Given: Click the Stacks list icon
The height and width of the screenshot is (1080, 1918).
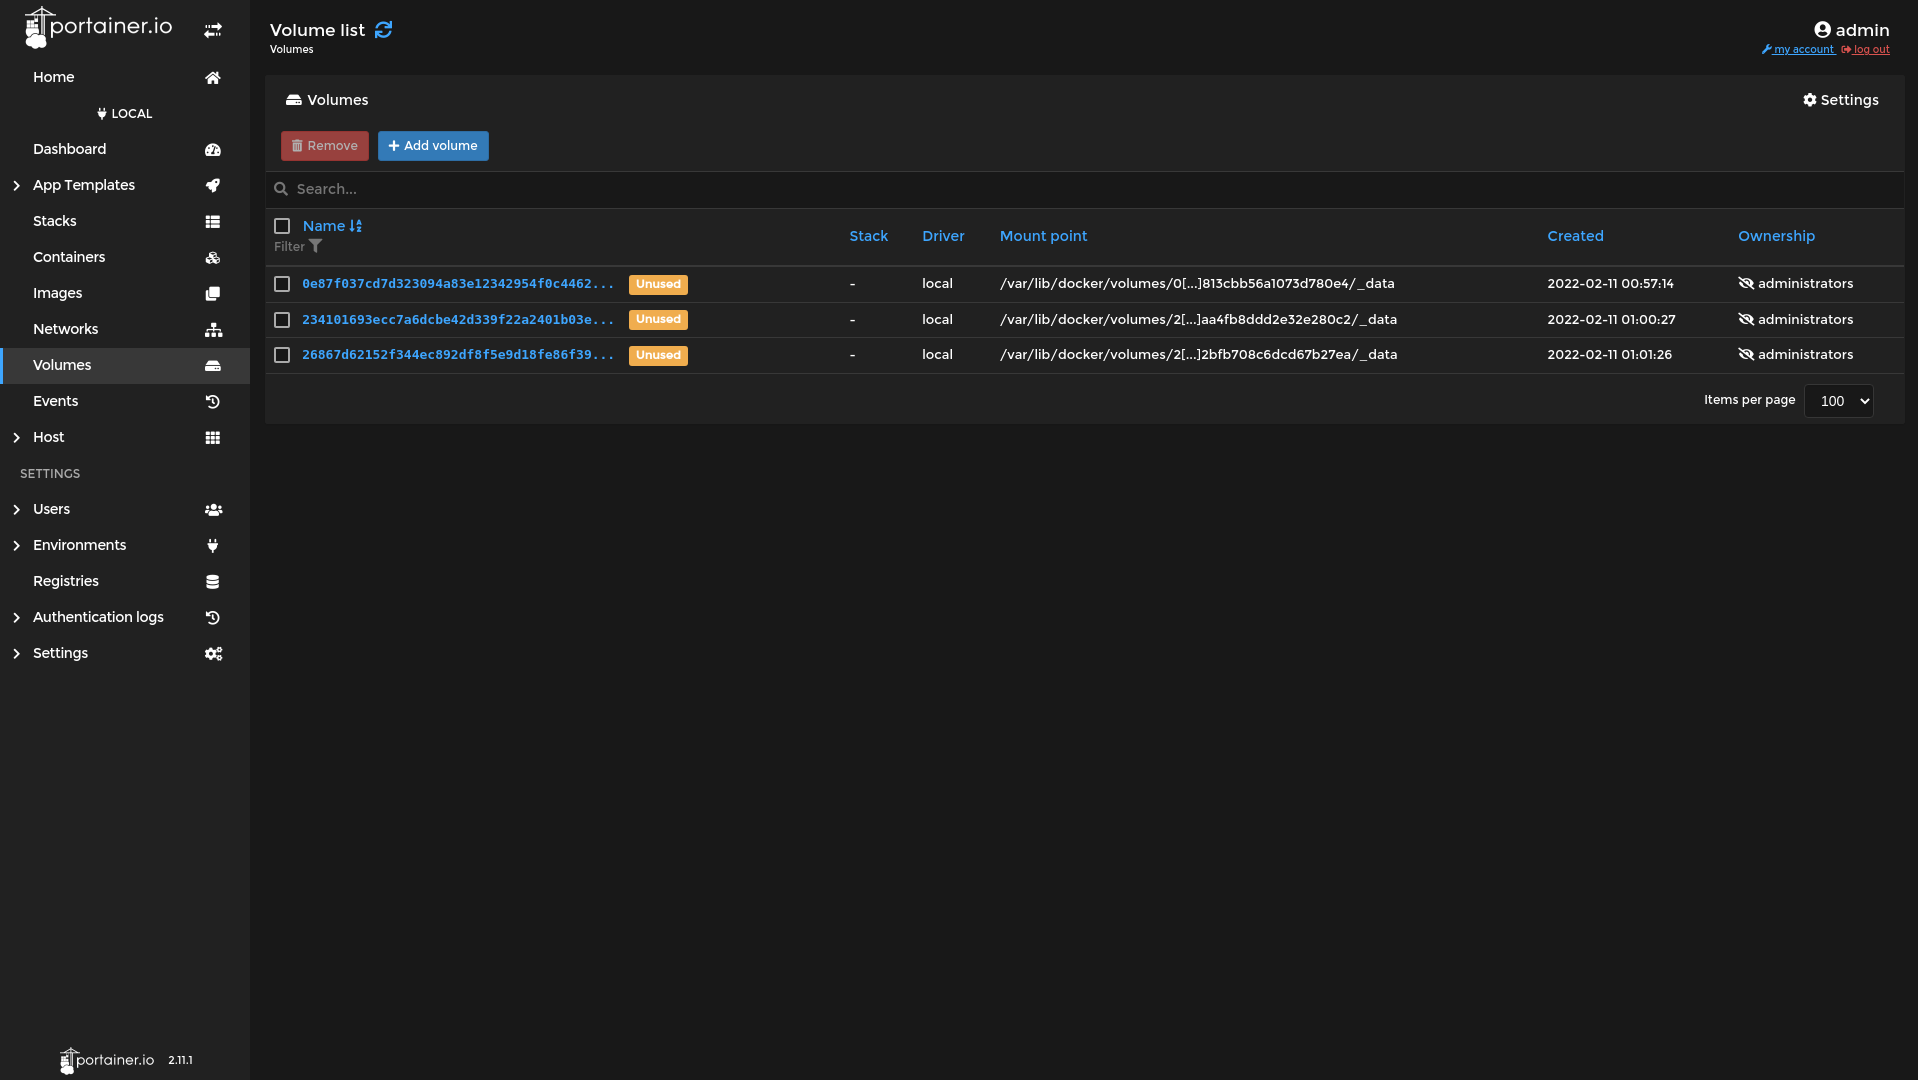Looking at the screenshot, I should click(x=213, y=222).
